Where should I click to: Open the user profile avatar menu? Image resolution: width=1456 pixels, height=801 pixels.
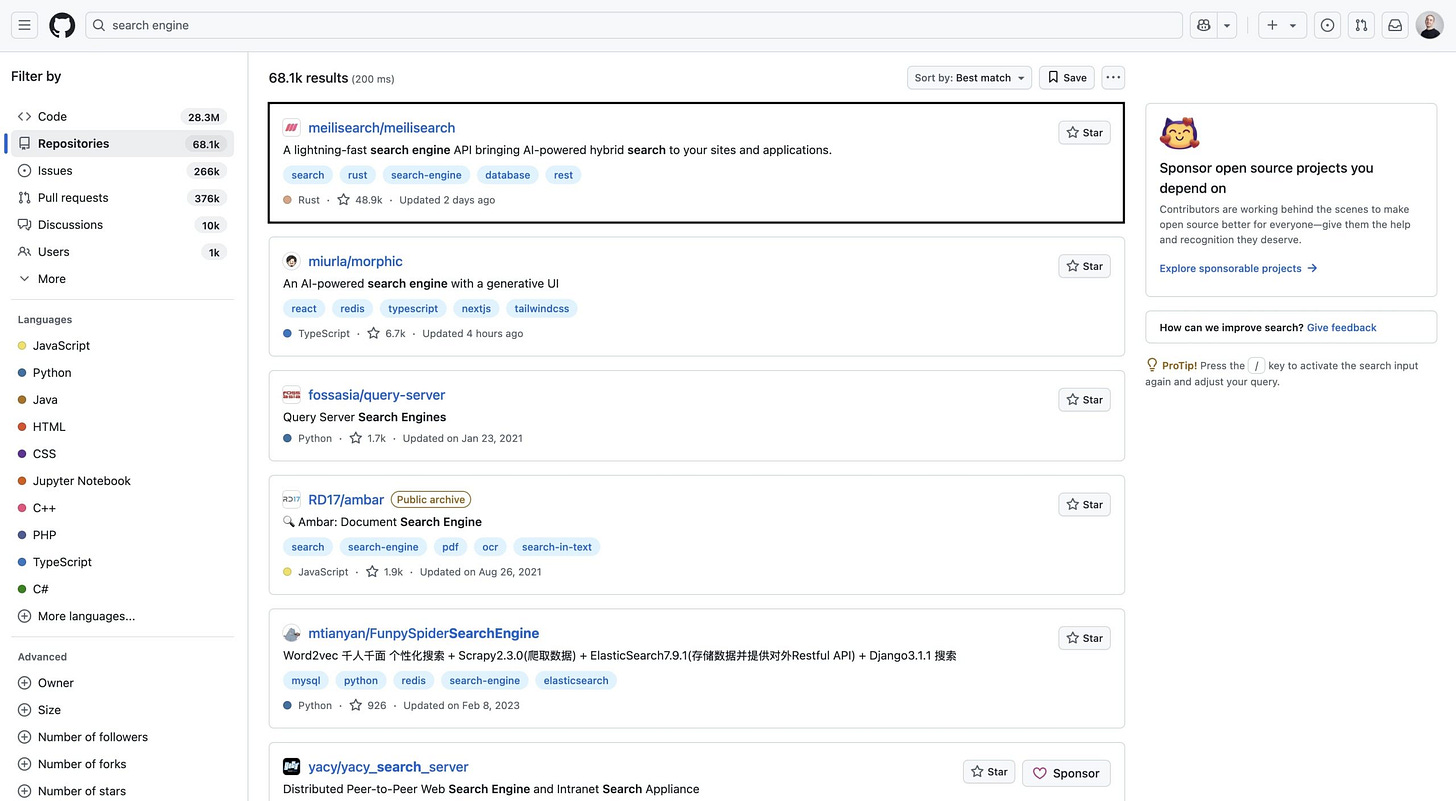pyautogui.click(x=1429, y=25)
